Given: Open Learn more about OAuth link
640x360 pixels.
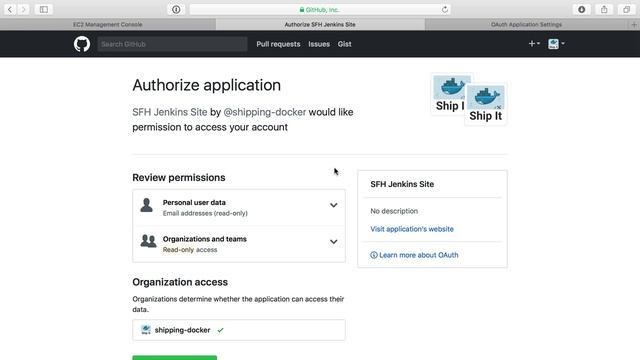Looking at the screenshot, I should pos(418,255).
